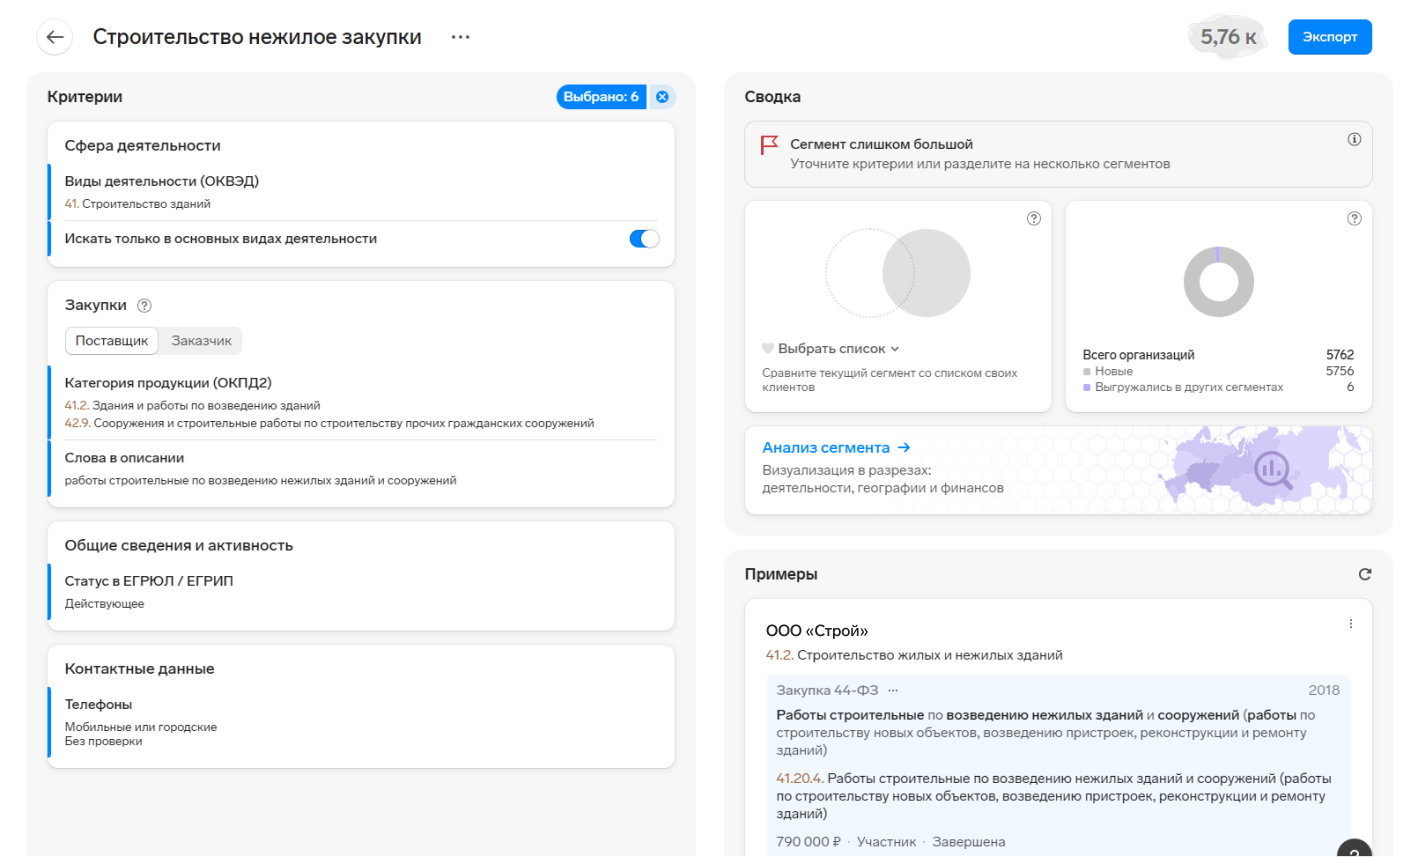
Task: Open the three-dot menu beside the segment title
Action: click(460, 37)
